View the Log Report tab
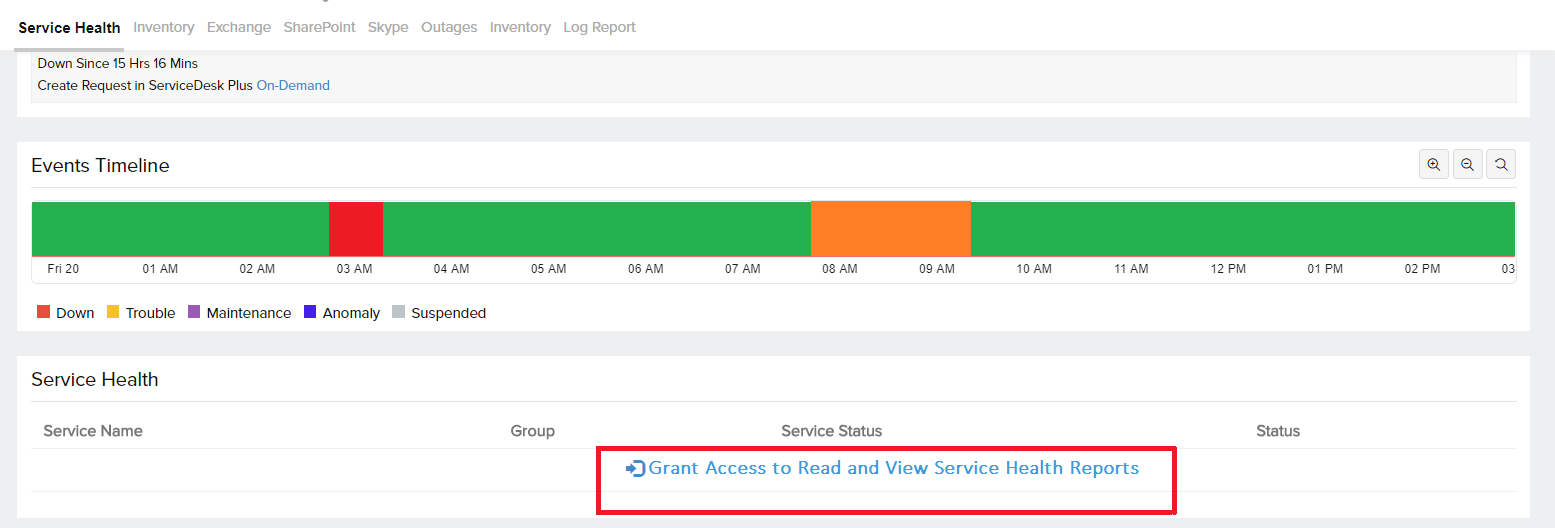This screenshot has height=528, width=1555. tap(599, 28)
